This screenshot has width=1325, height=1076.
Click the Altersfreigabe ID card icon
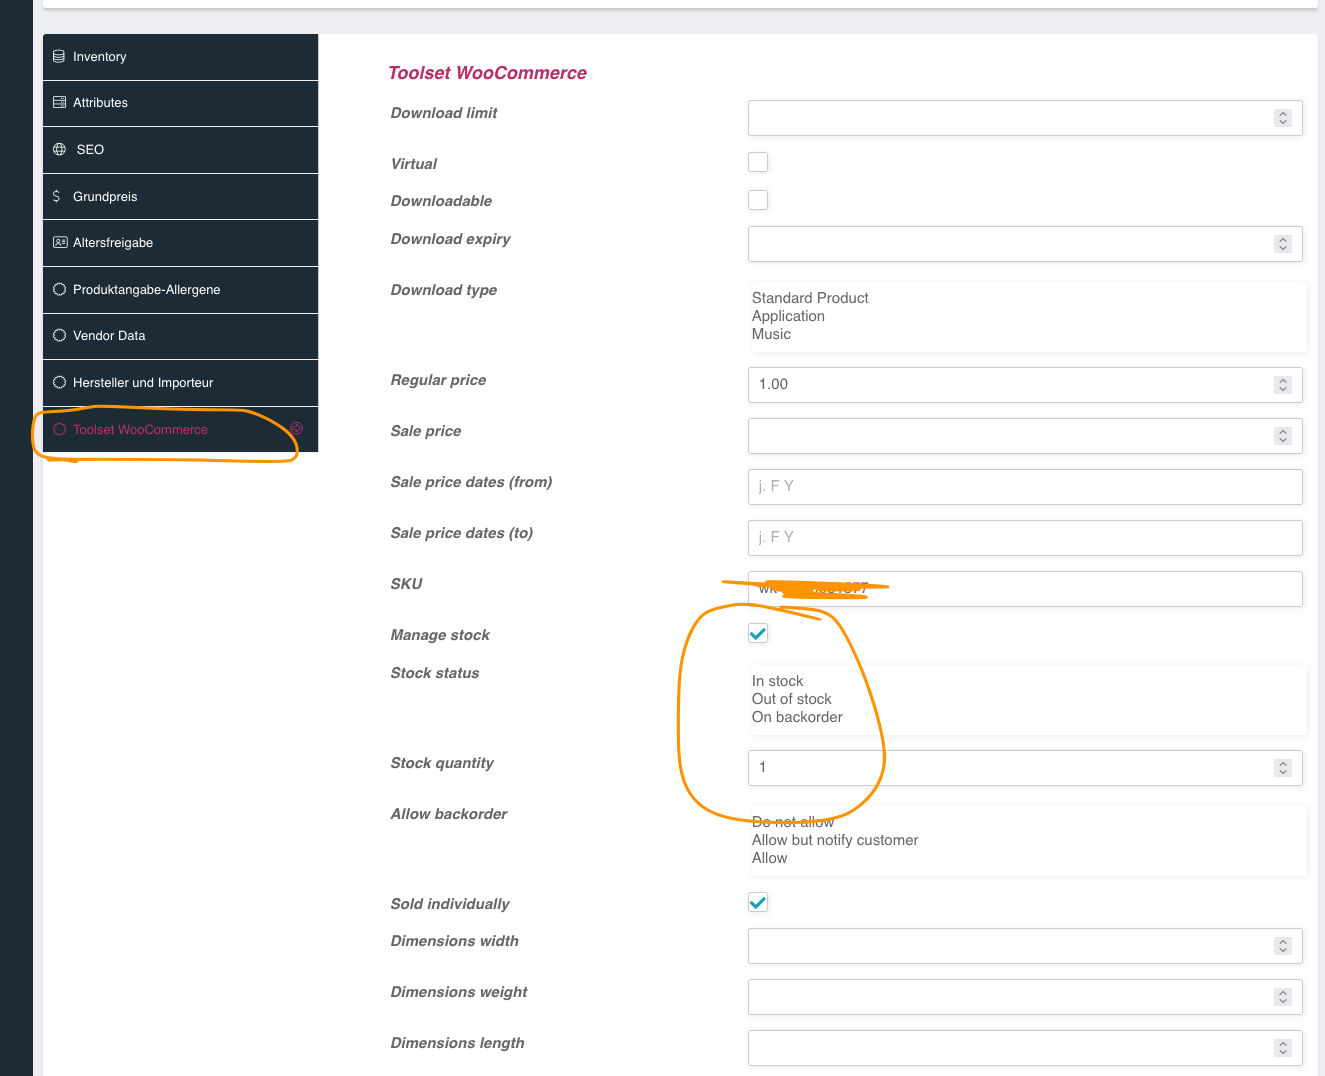click(x=60, y=243)
